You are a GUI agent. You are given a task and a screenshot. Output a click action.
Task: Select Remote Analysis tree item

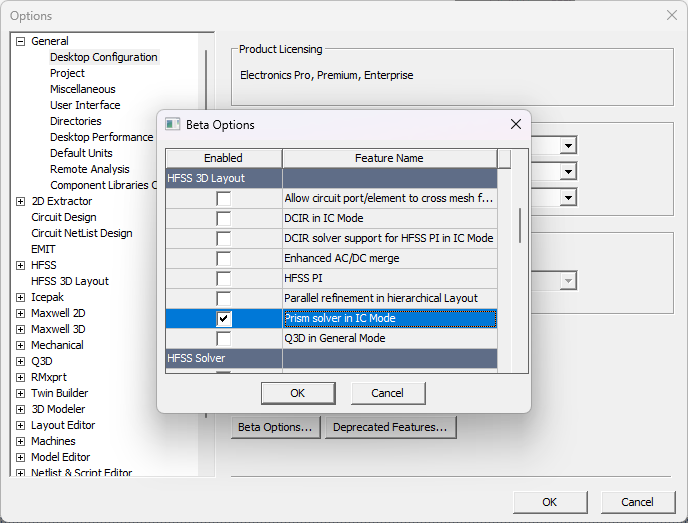coord(90,169)
